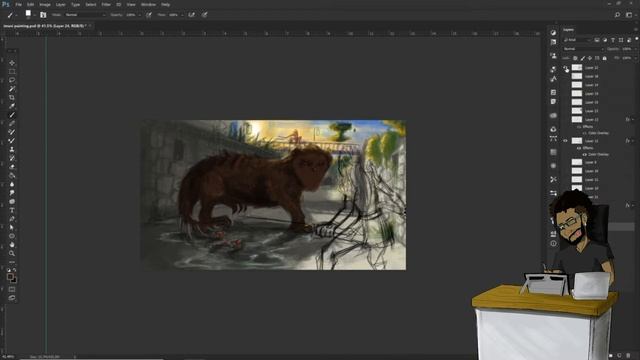Enable airbrush-style build-up next to Flow
This screenshot has height=360, width=640.
191,15
